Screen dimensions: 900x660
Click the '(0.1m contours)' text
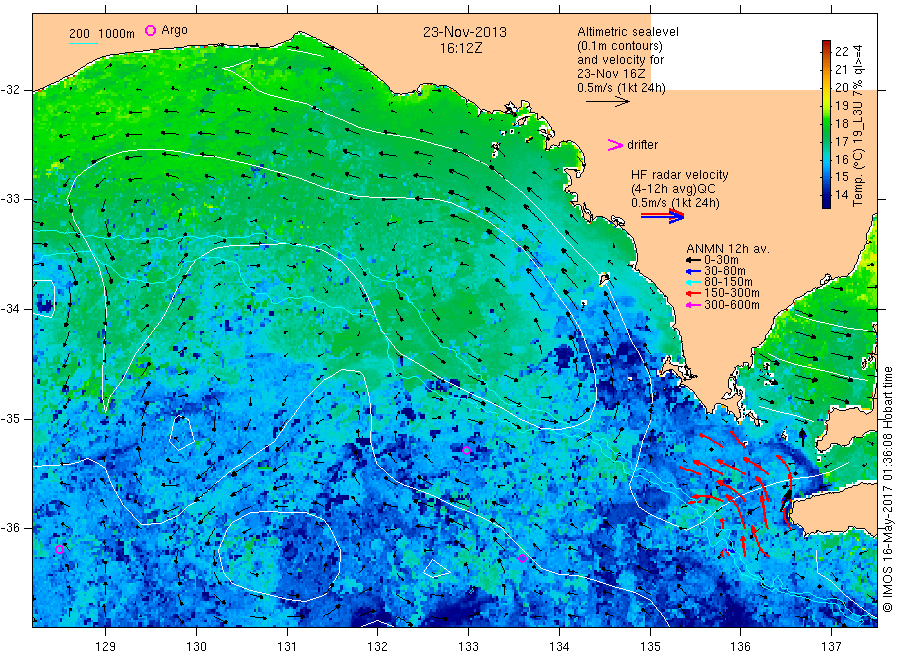pyautogui.click(x=619, y=46)
